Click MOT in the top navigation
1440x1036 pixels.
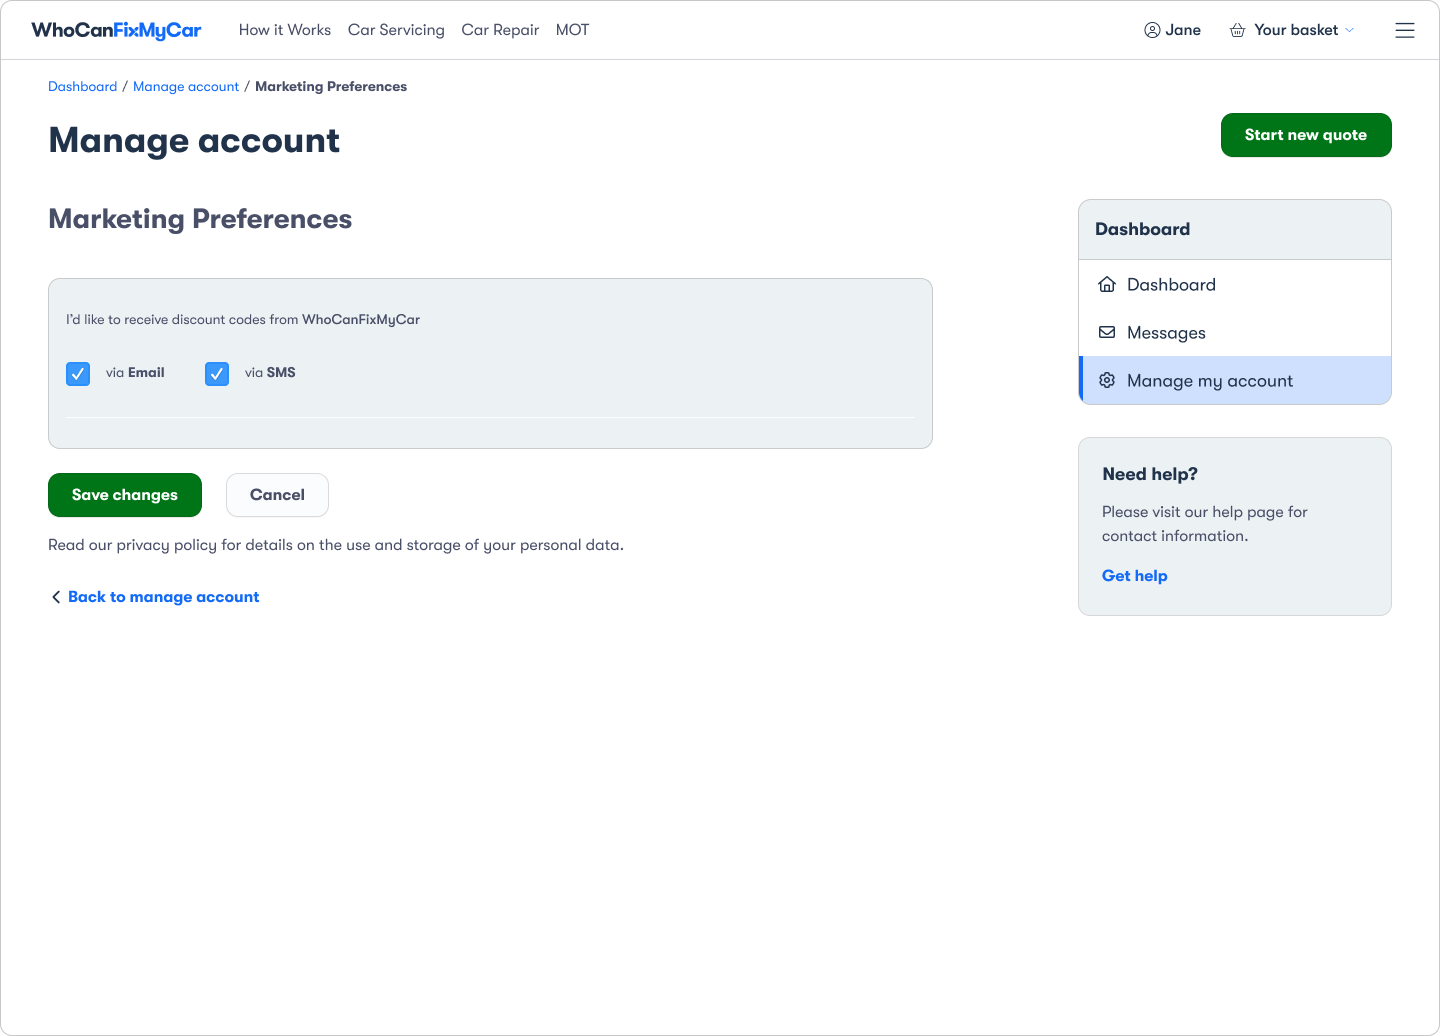[572, 30]
